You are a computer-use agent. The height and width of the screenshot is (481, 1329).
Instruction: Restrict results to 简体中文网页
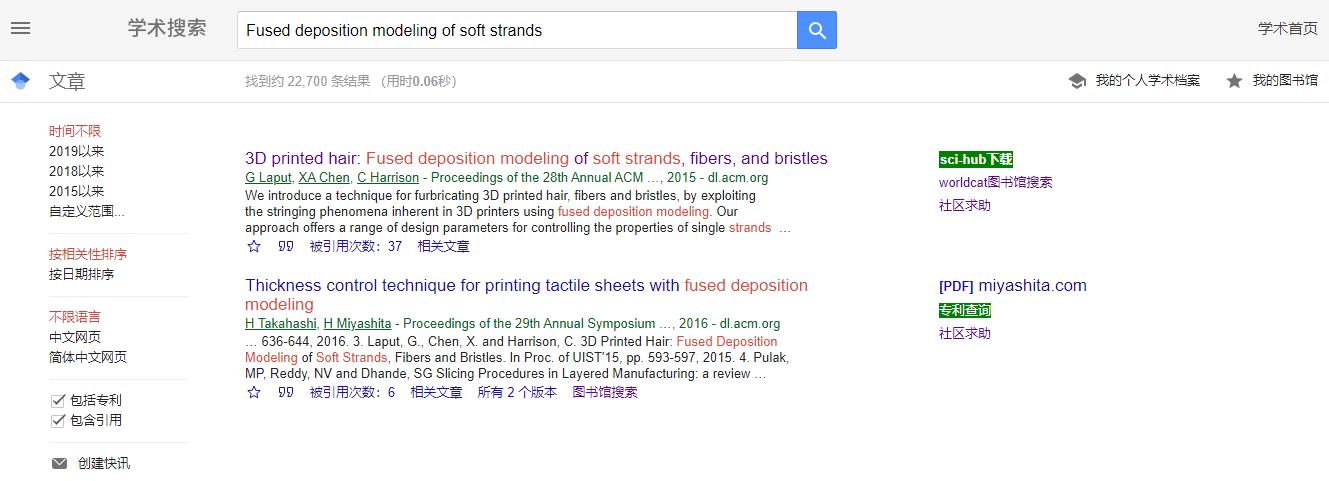click(88, 357)
